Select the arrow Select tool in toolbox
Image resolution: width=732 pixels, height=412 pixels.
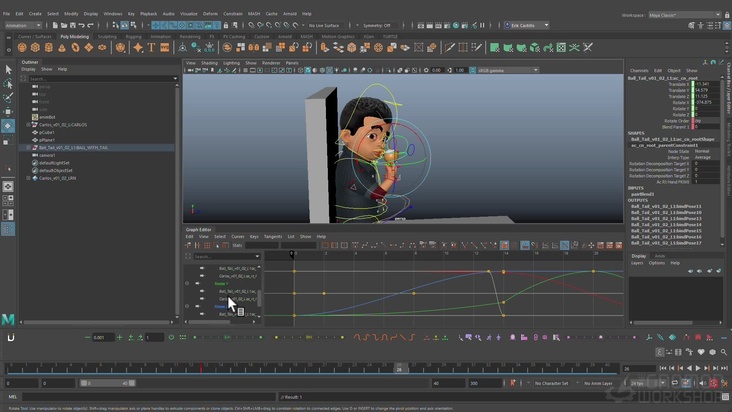(x=8, y=70)
